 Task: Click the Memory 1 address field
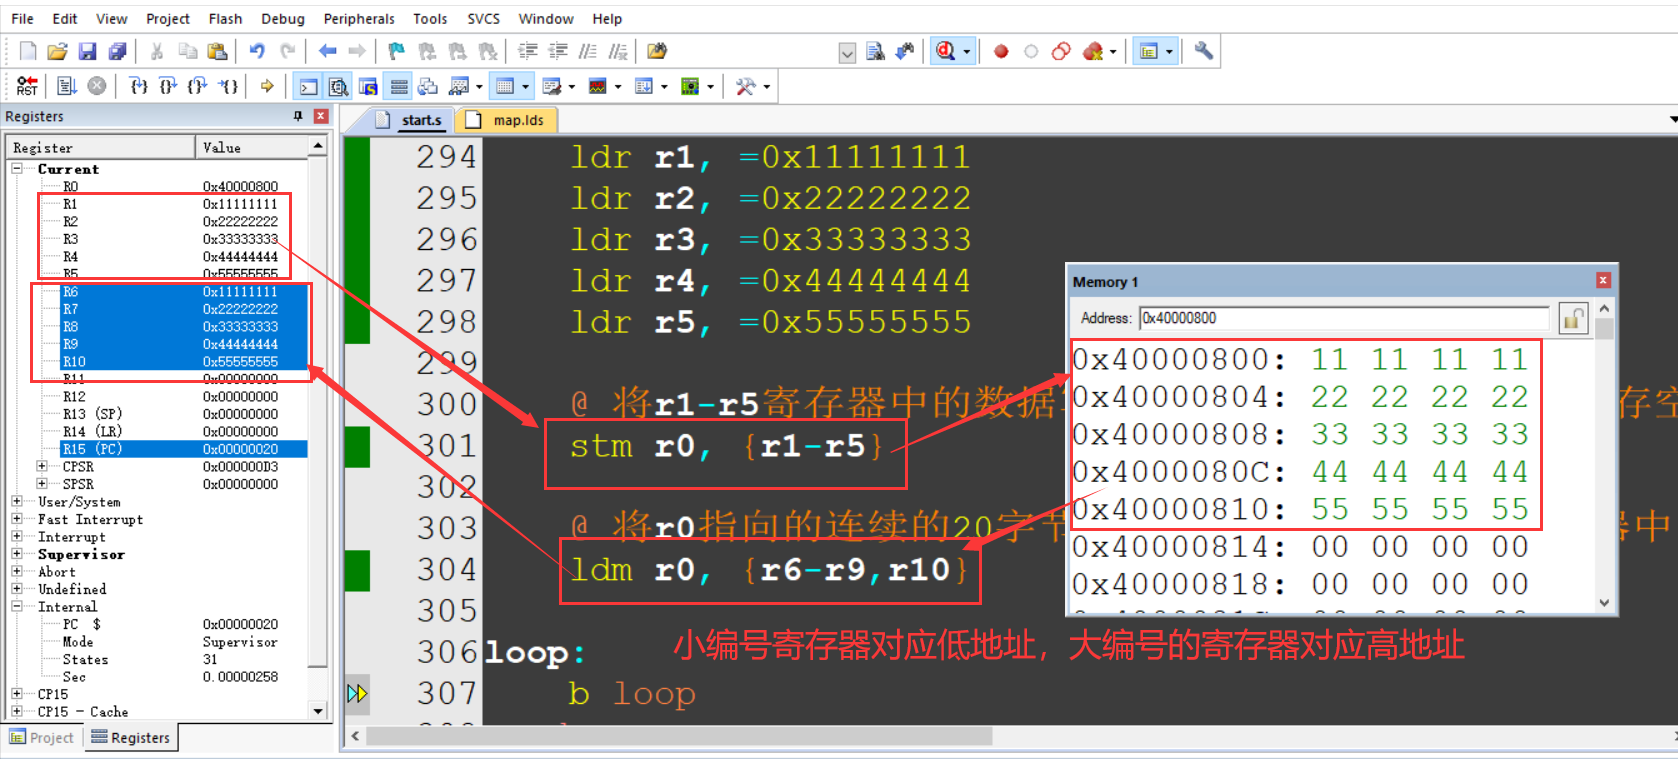pos(1344,318)
